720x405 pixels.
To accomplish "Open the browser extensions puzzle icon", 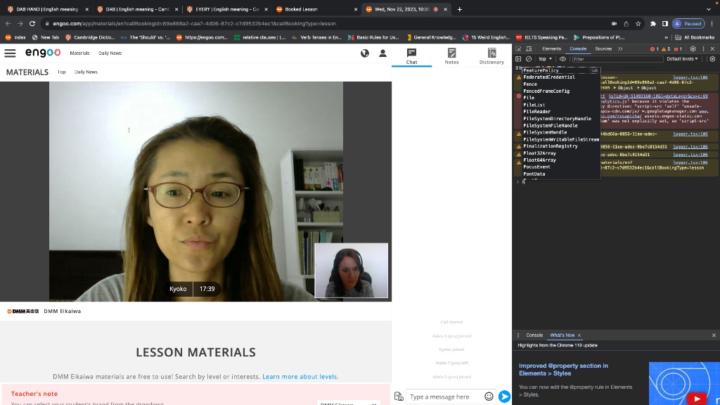I will tap(653, 23).
